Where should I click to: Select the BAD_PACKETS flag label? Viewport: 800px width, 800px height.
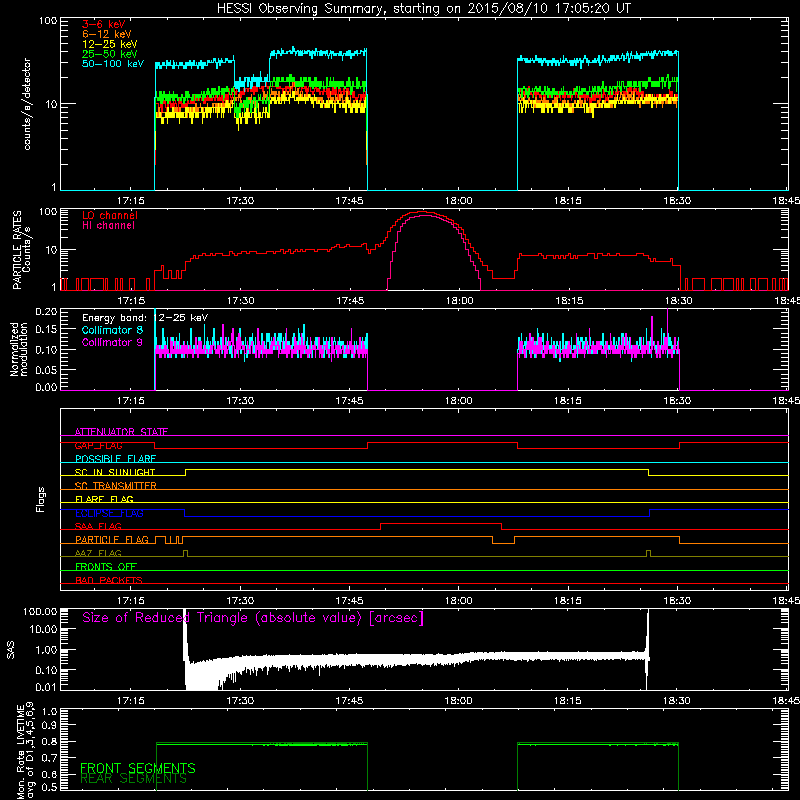pyautogui.click(x=109, y=580)
